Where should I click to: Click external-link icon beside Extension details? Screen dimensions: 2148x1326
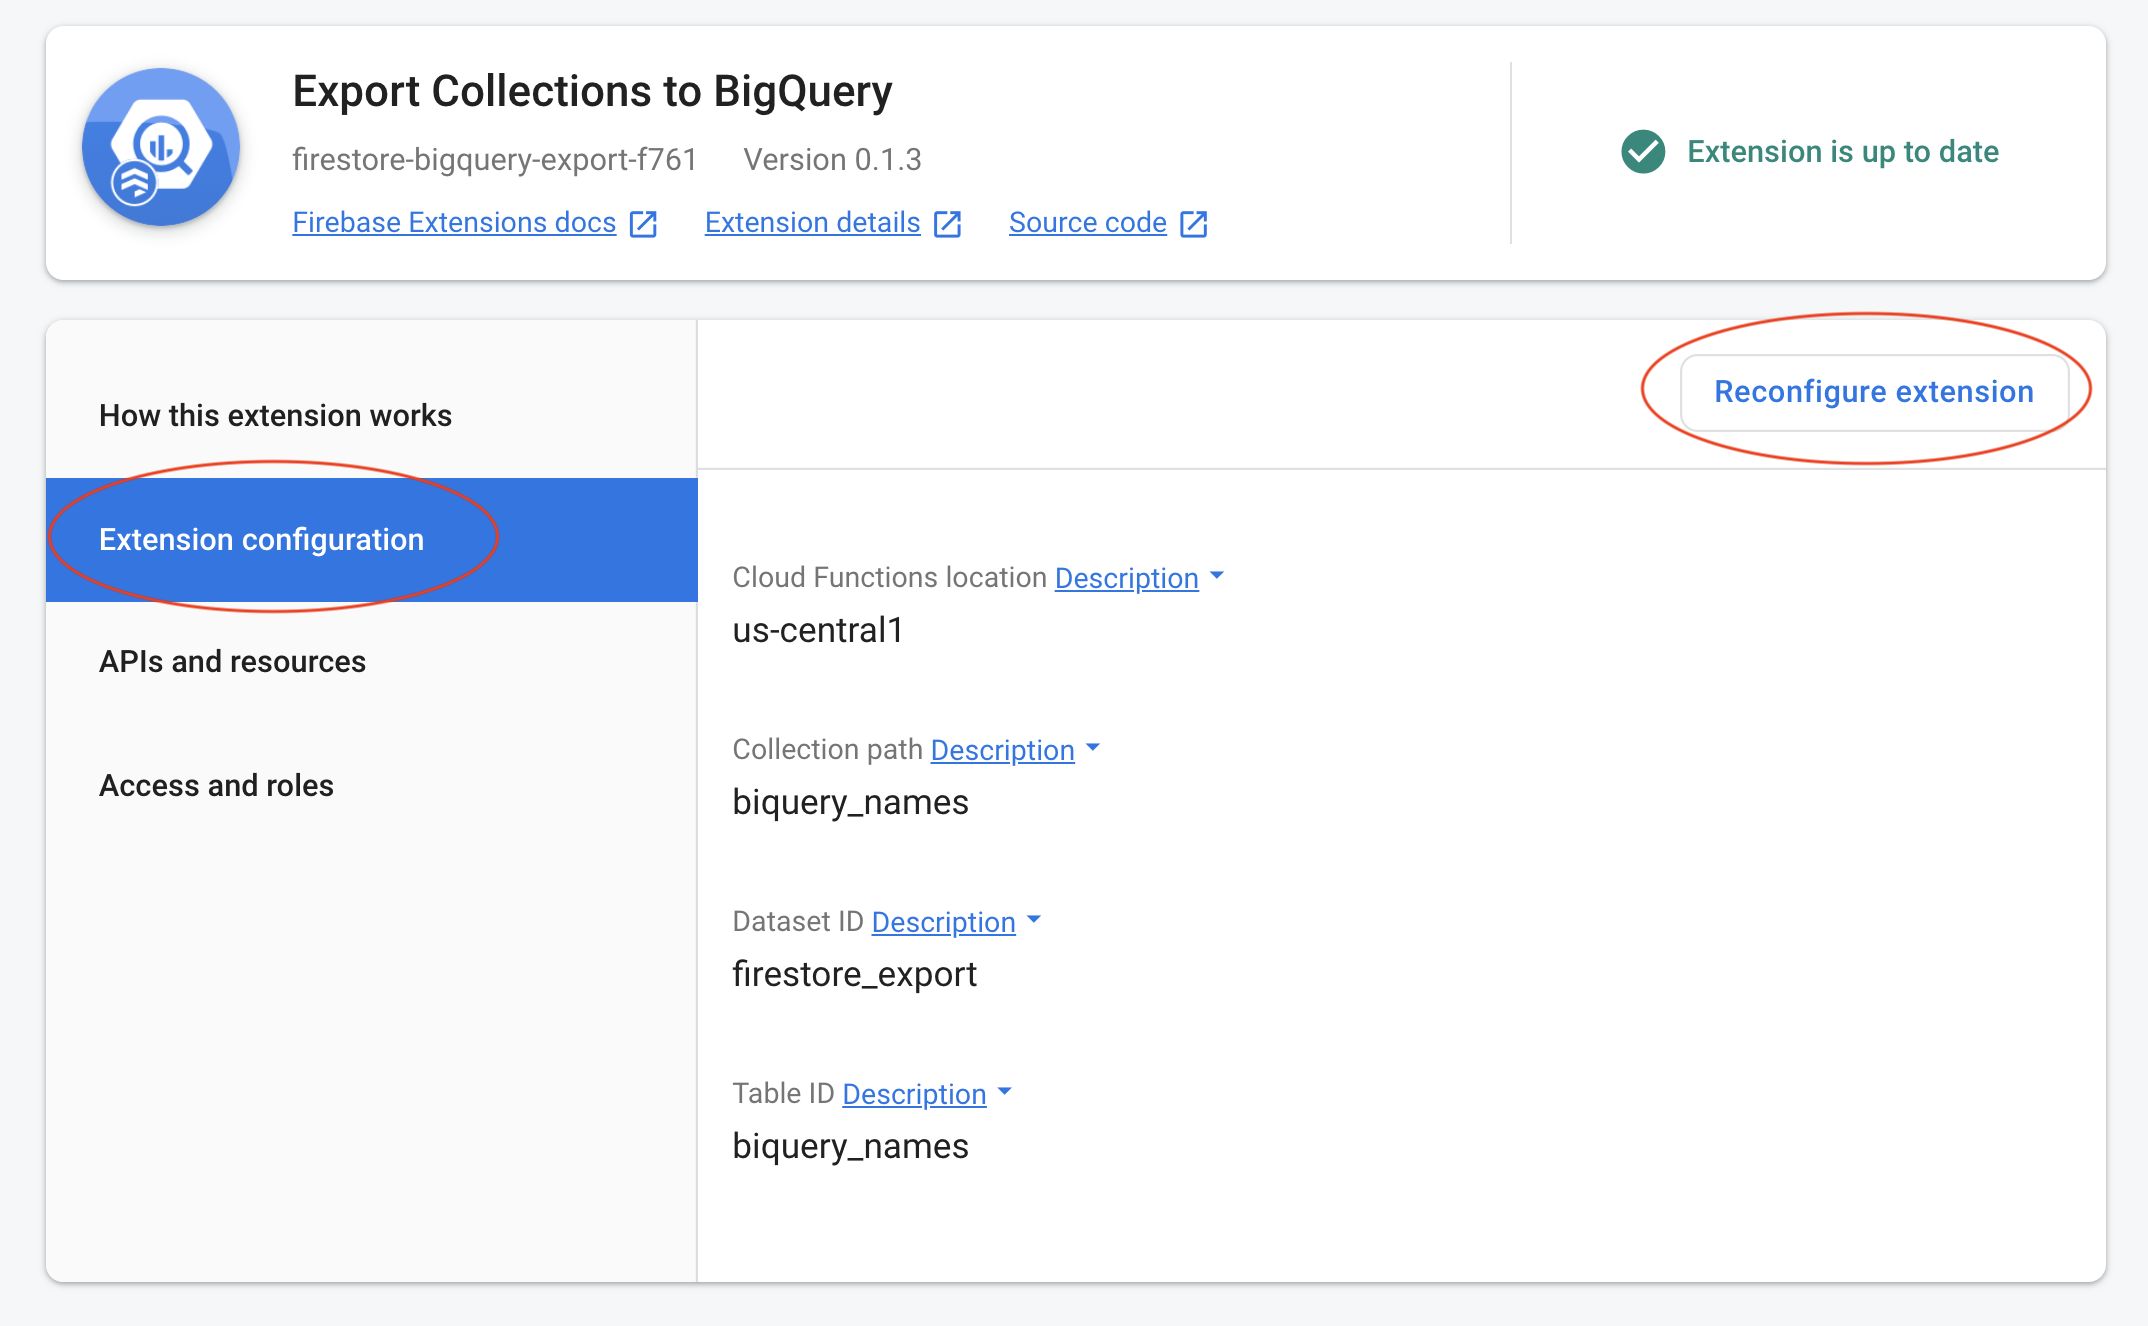(x=947, y=224)
